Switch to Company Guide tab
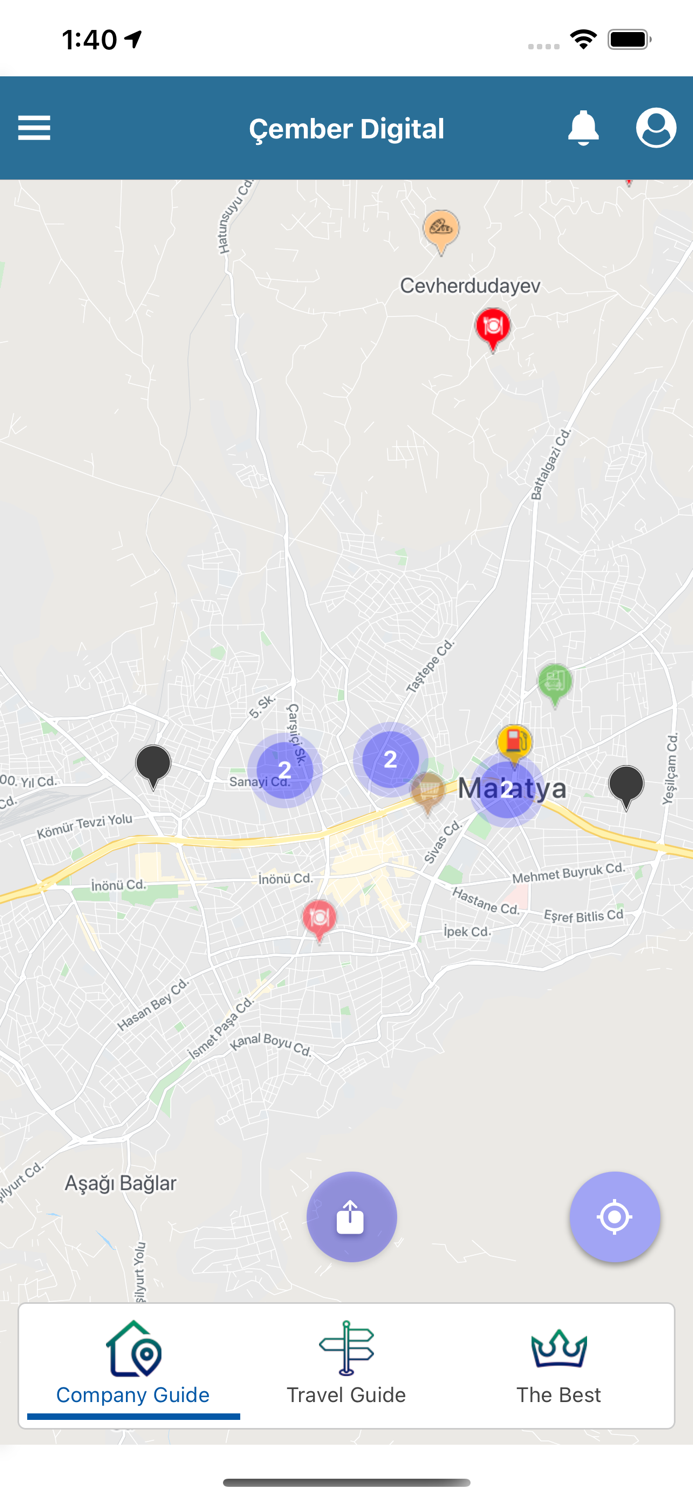693x1500 pixels. [x=133, y=1365]
